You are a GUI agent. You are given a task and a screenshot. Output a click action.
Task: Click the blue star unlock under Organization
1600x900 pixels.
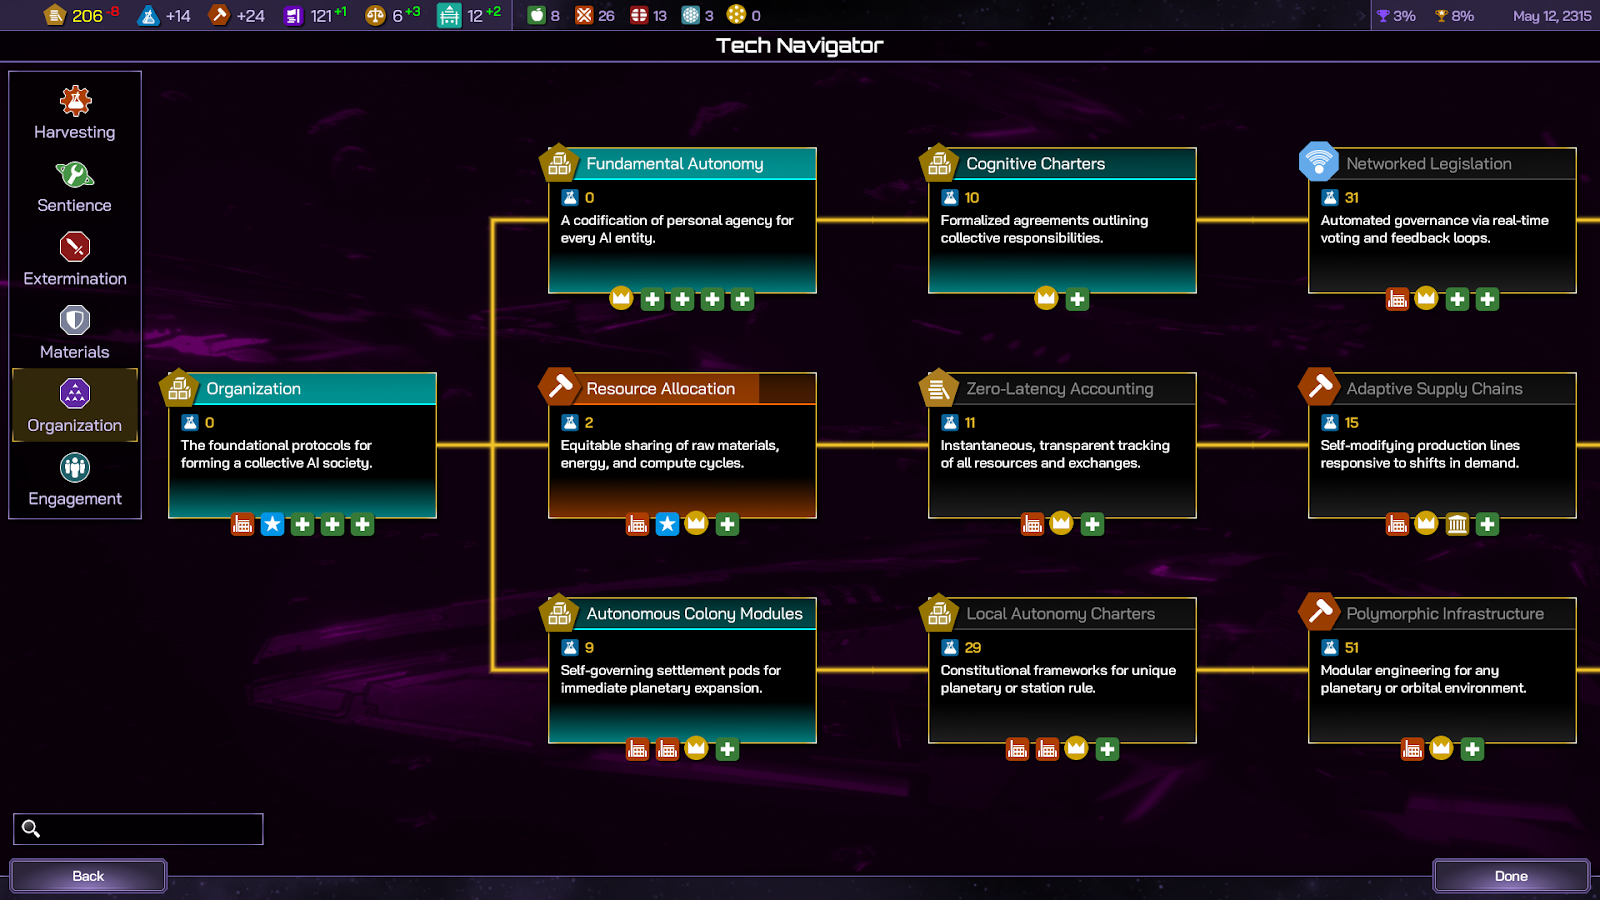(x=272, y=524)
